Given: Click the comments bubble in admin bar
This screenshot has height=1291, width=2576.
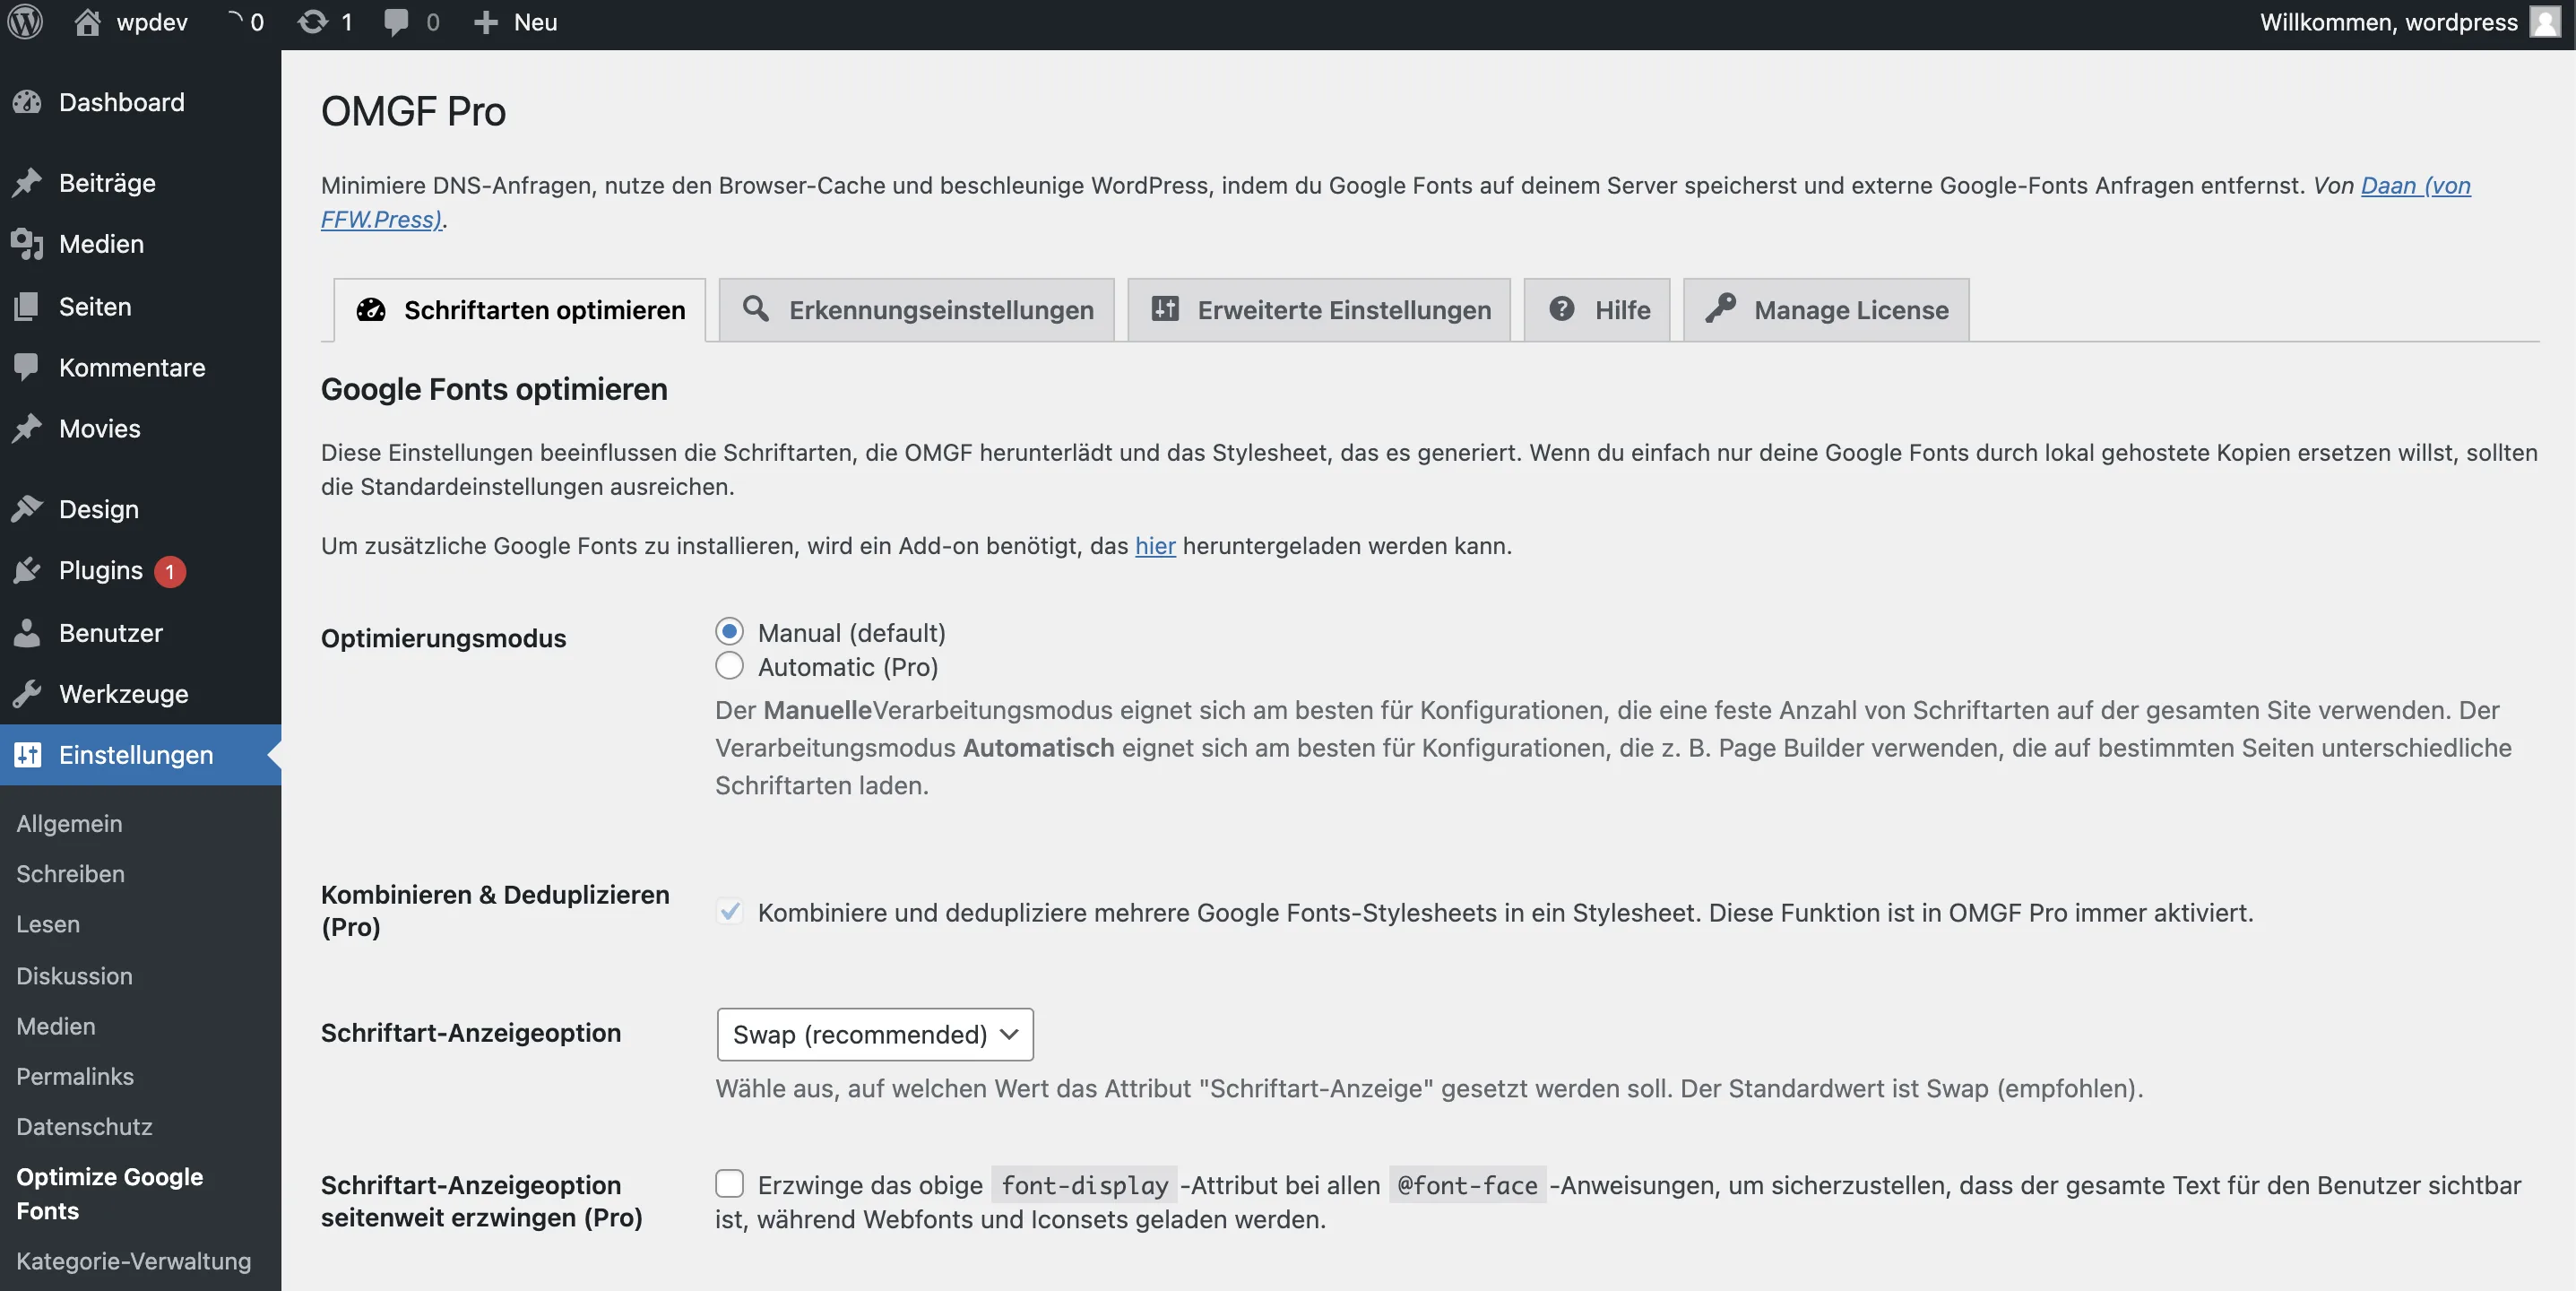Looking at the screenshot, I should point(396,22).
